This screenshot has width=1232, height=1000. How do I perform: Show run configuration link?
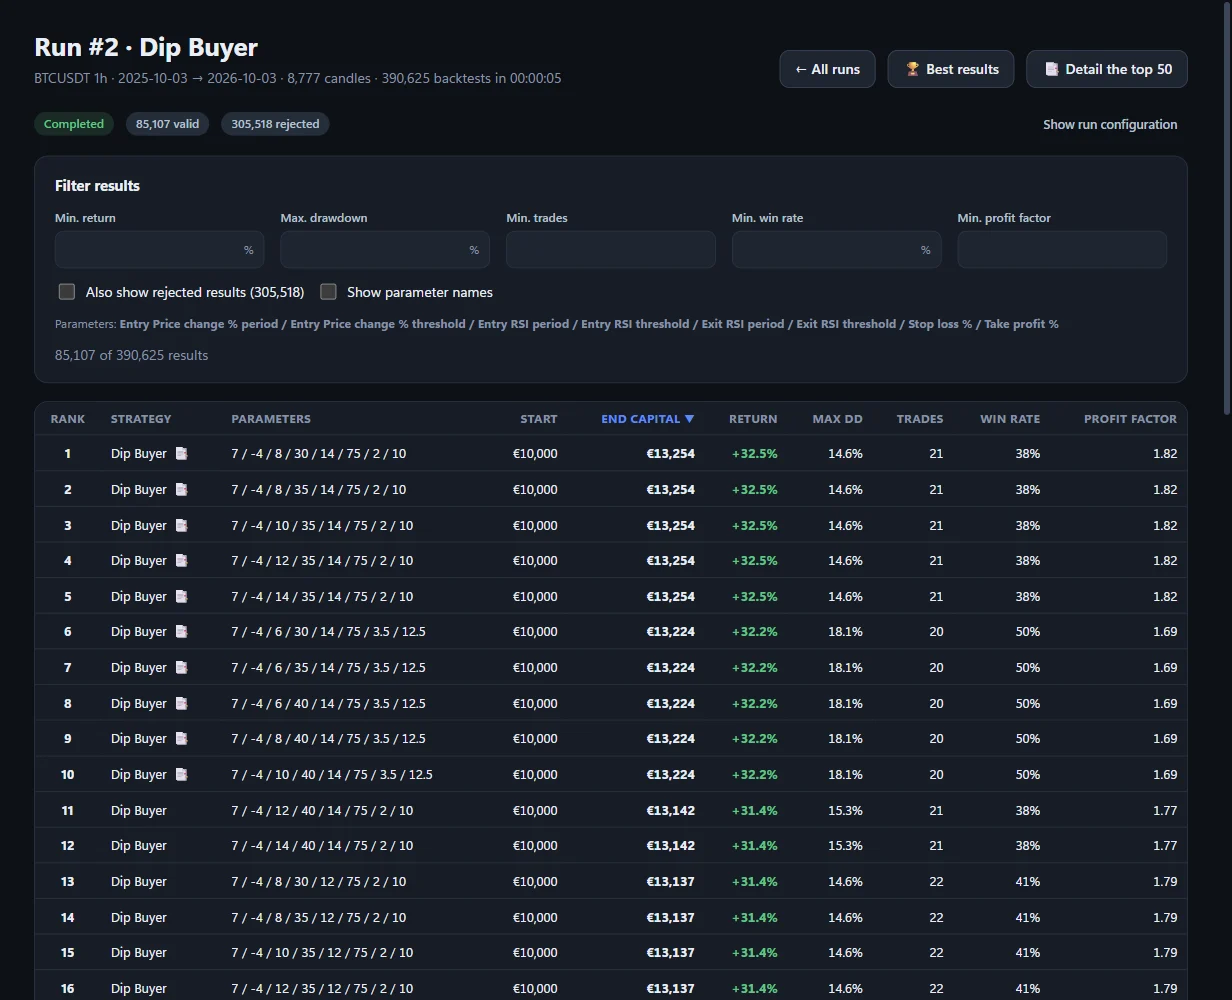1110,125
